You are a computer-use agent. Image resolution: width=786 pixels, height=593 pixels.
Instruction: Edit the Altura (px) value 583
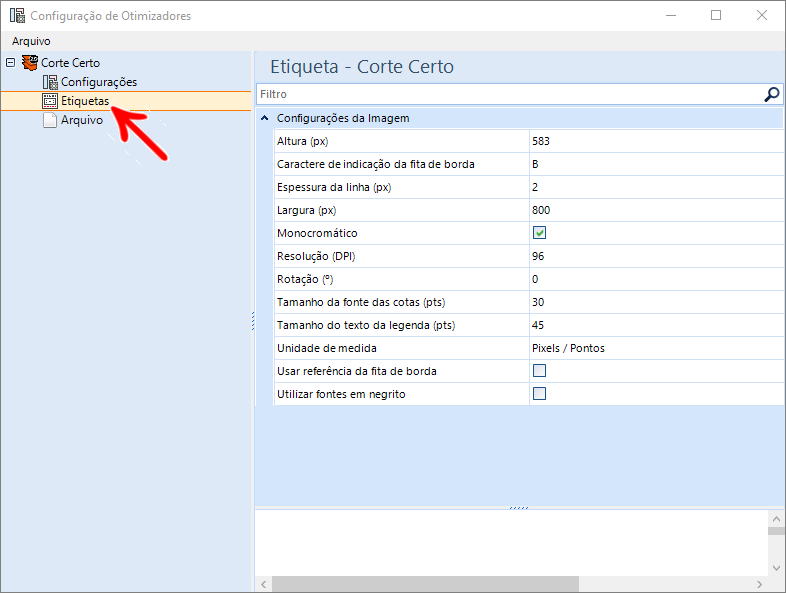(657, 141)
